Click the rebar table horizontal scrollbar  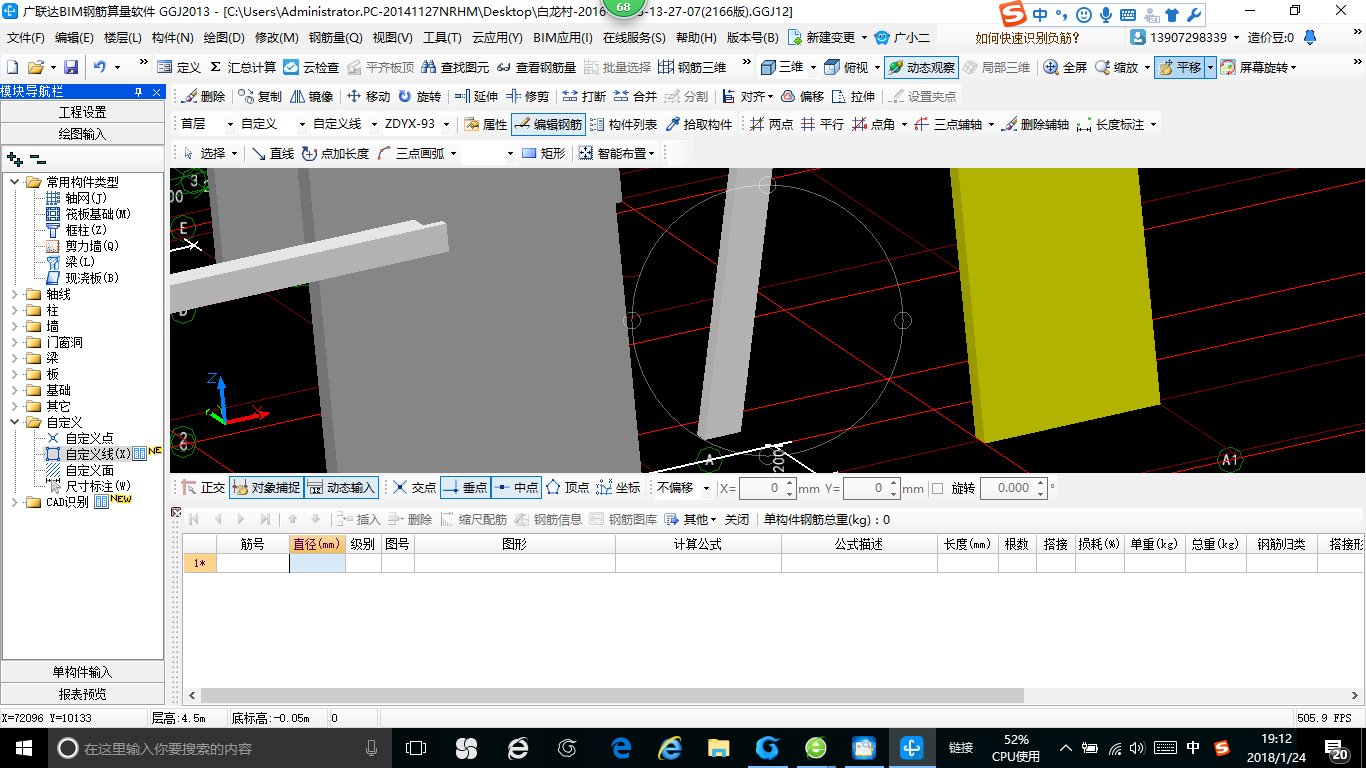tap(613, 695)
